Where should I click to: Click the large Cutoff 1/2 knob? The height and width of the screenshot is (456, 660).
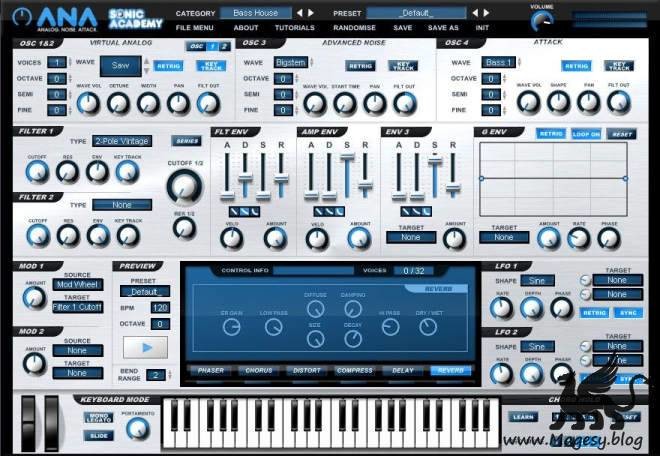pos(184,187)
